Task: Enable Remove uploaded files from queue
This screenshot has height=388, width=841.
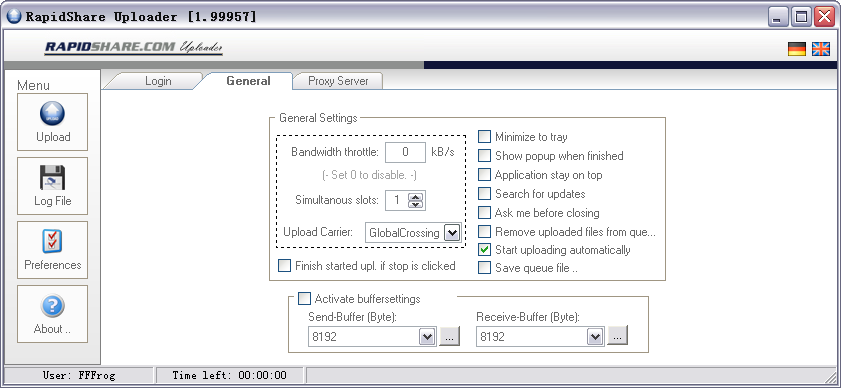Action: (484, 232)
